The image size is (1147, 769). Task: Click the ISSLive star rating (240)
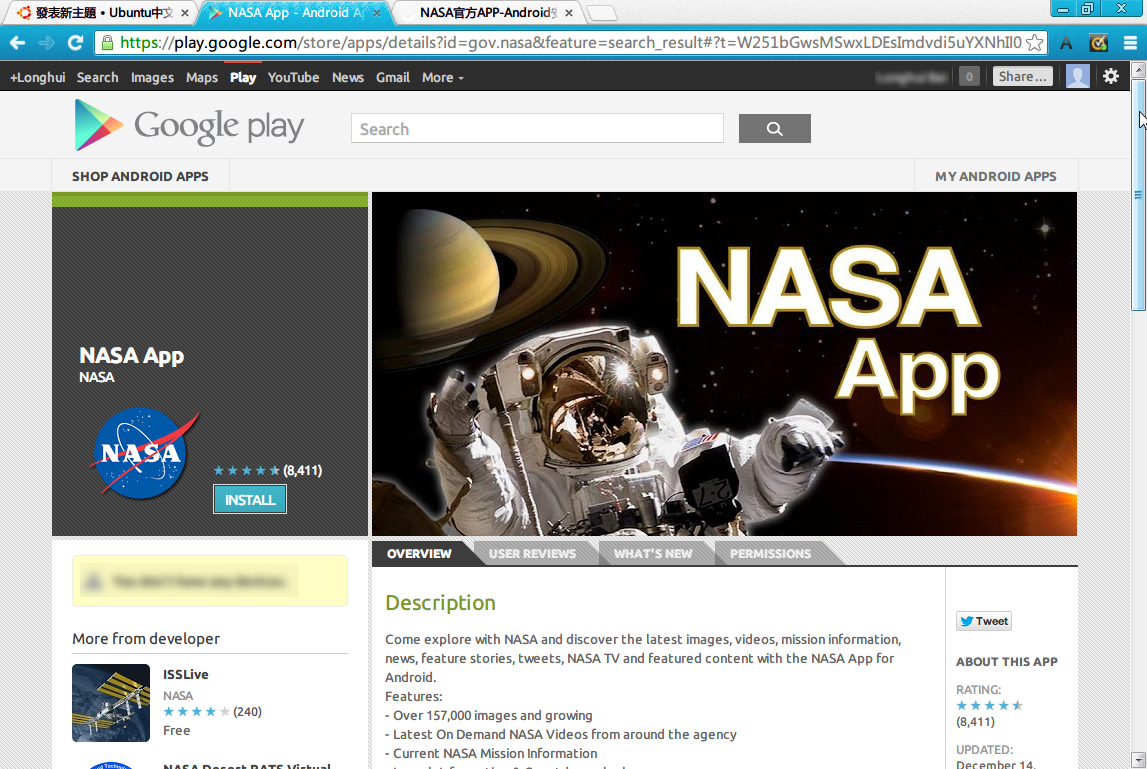(x=212, y=712)
